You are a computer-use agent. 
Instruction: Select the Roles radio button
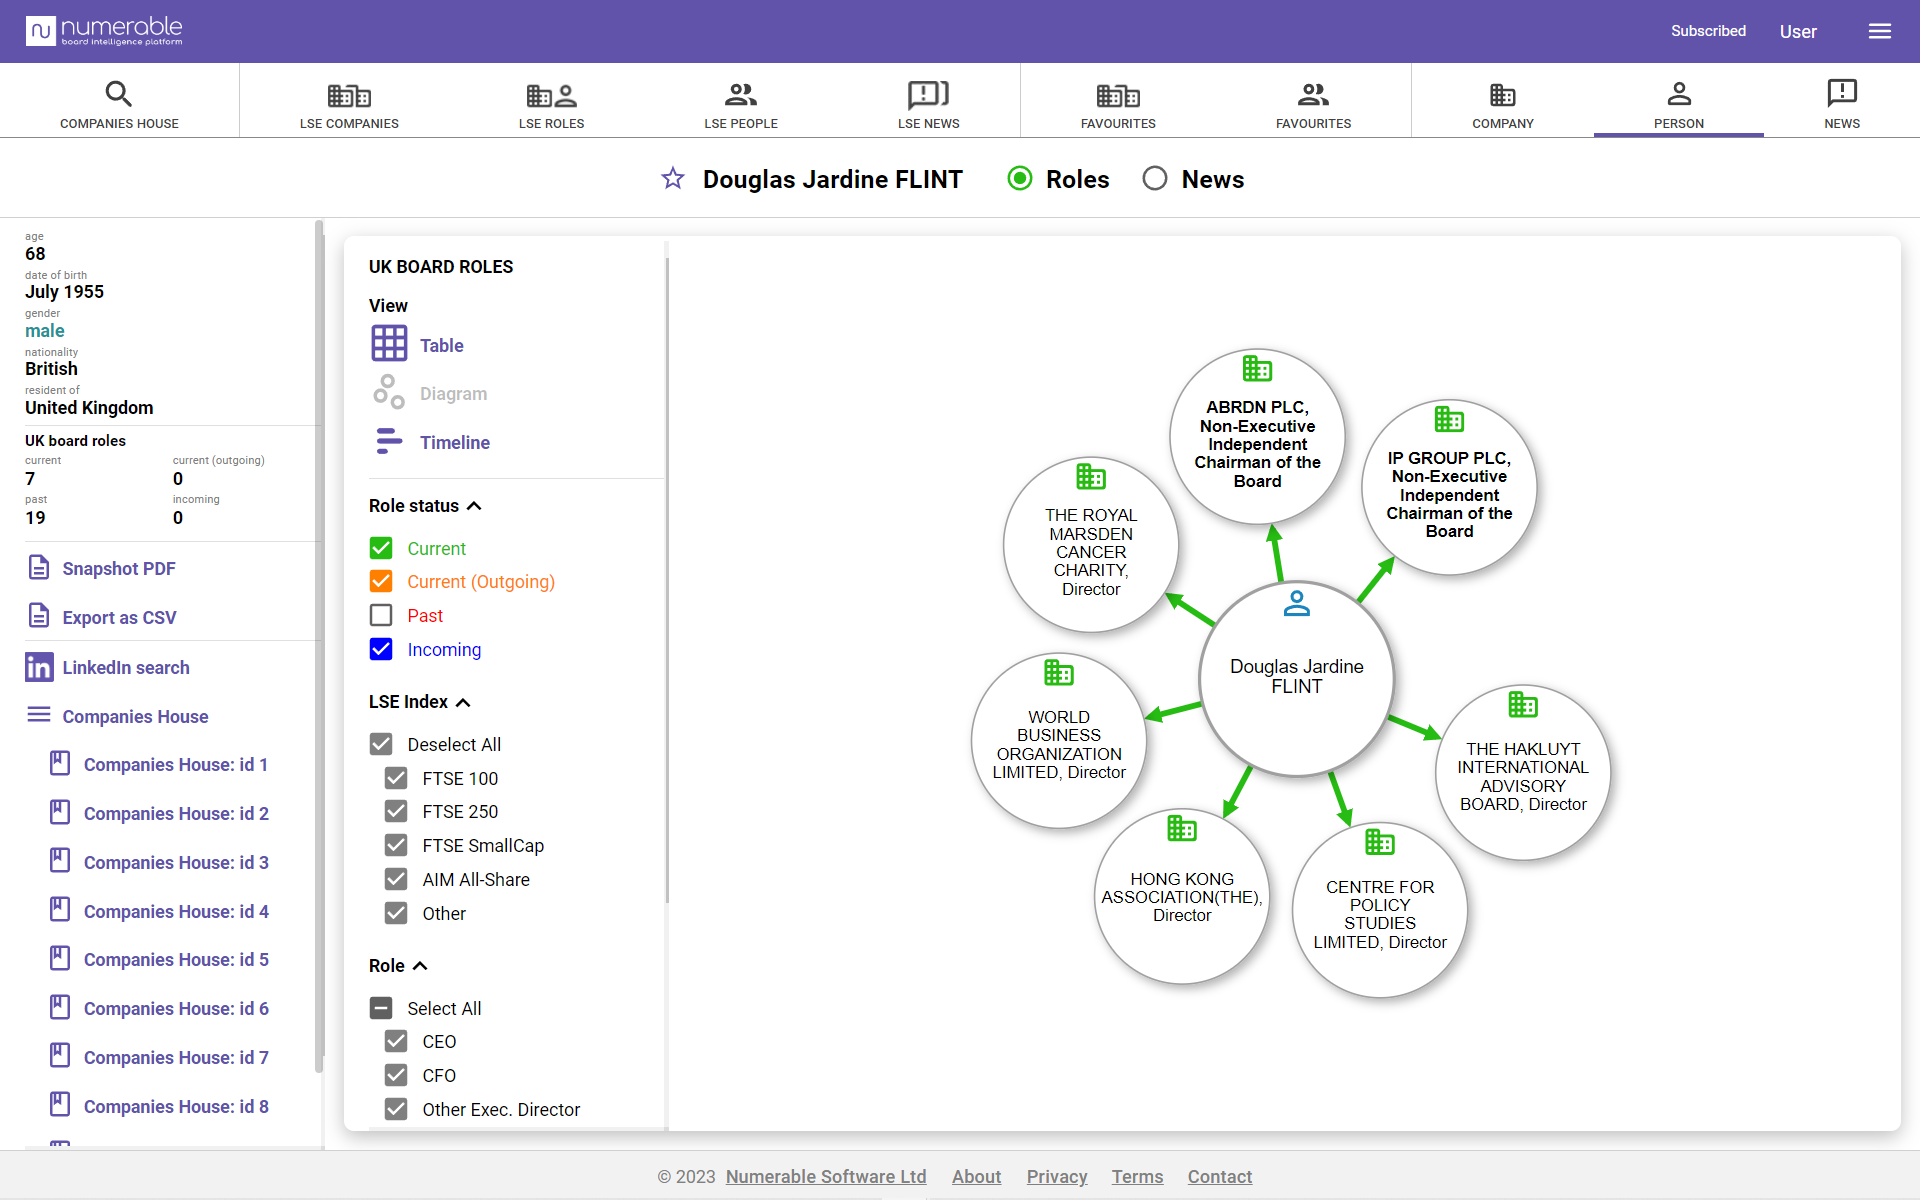click(x=1020, y=178)
